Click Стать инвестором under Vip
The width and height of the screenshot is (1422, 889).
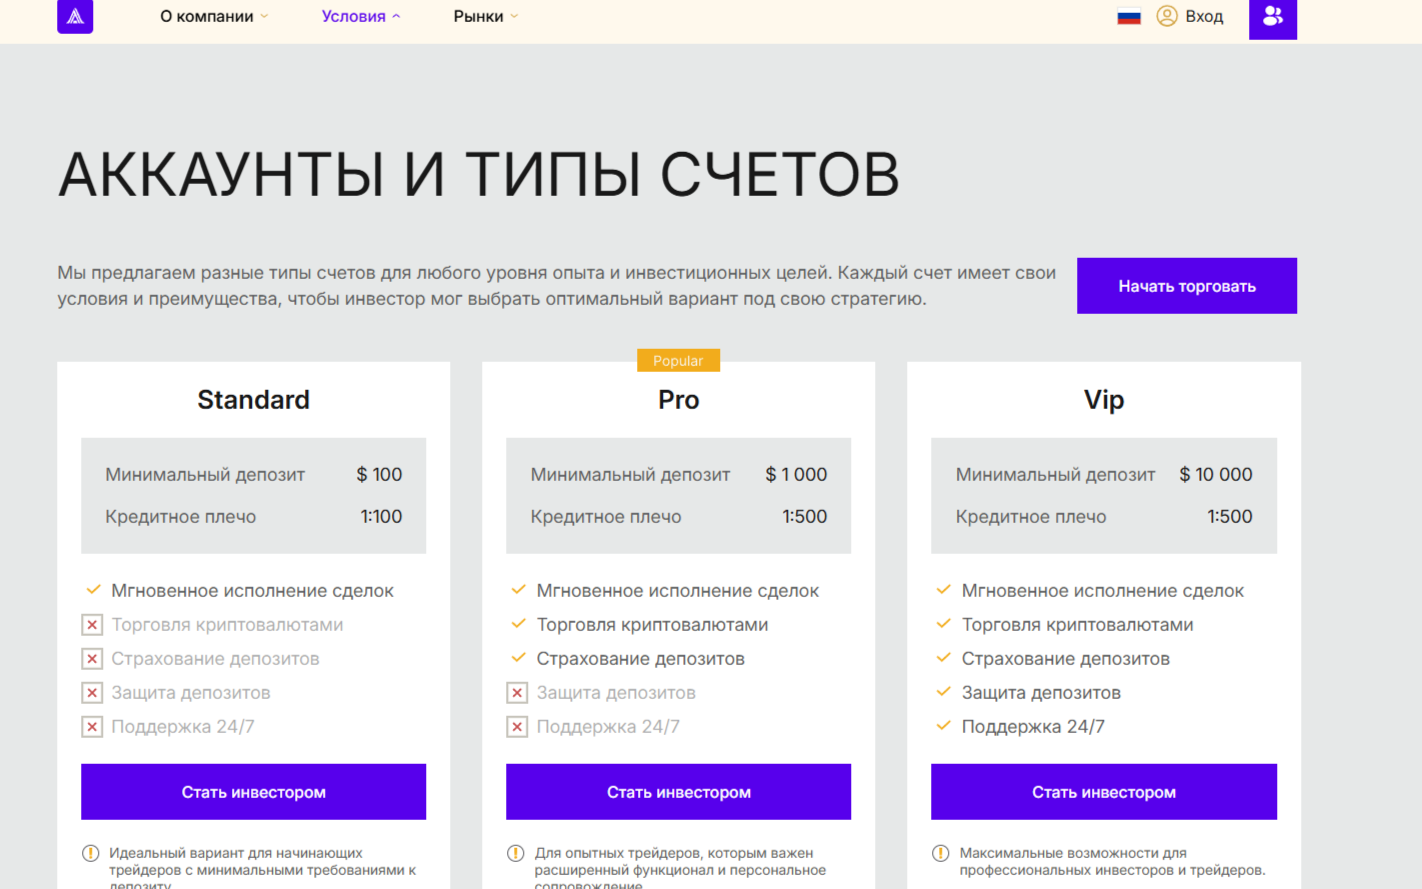click(1104, 792)
